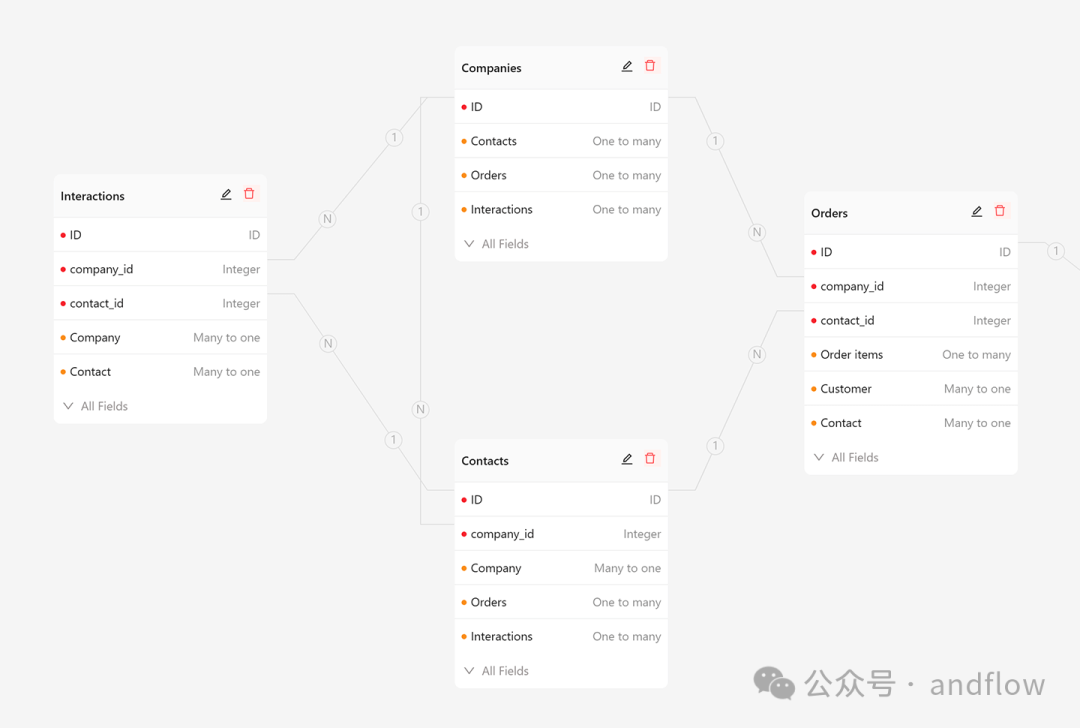Edit the Companies table using the pencil icon
Viewport: 1080px width, 728px height.
[x=627, y=65]
